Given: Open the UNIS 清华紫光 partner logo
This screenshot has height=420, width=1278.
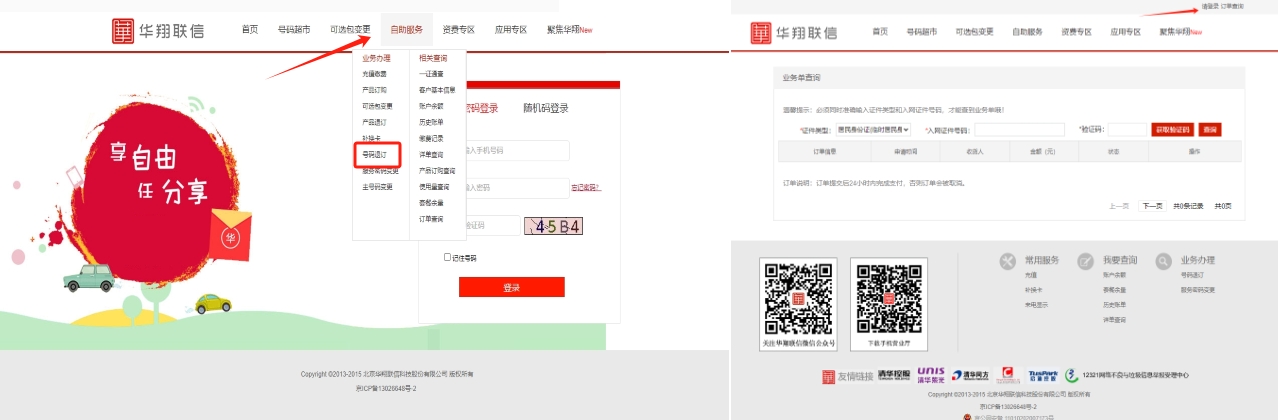Looking at the screenshot, I should pyautogui.click(x=930, y=375).
